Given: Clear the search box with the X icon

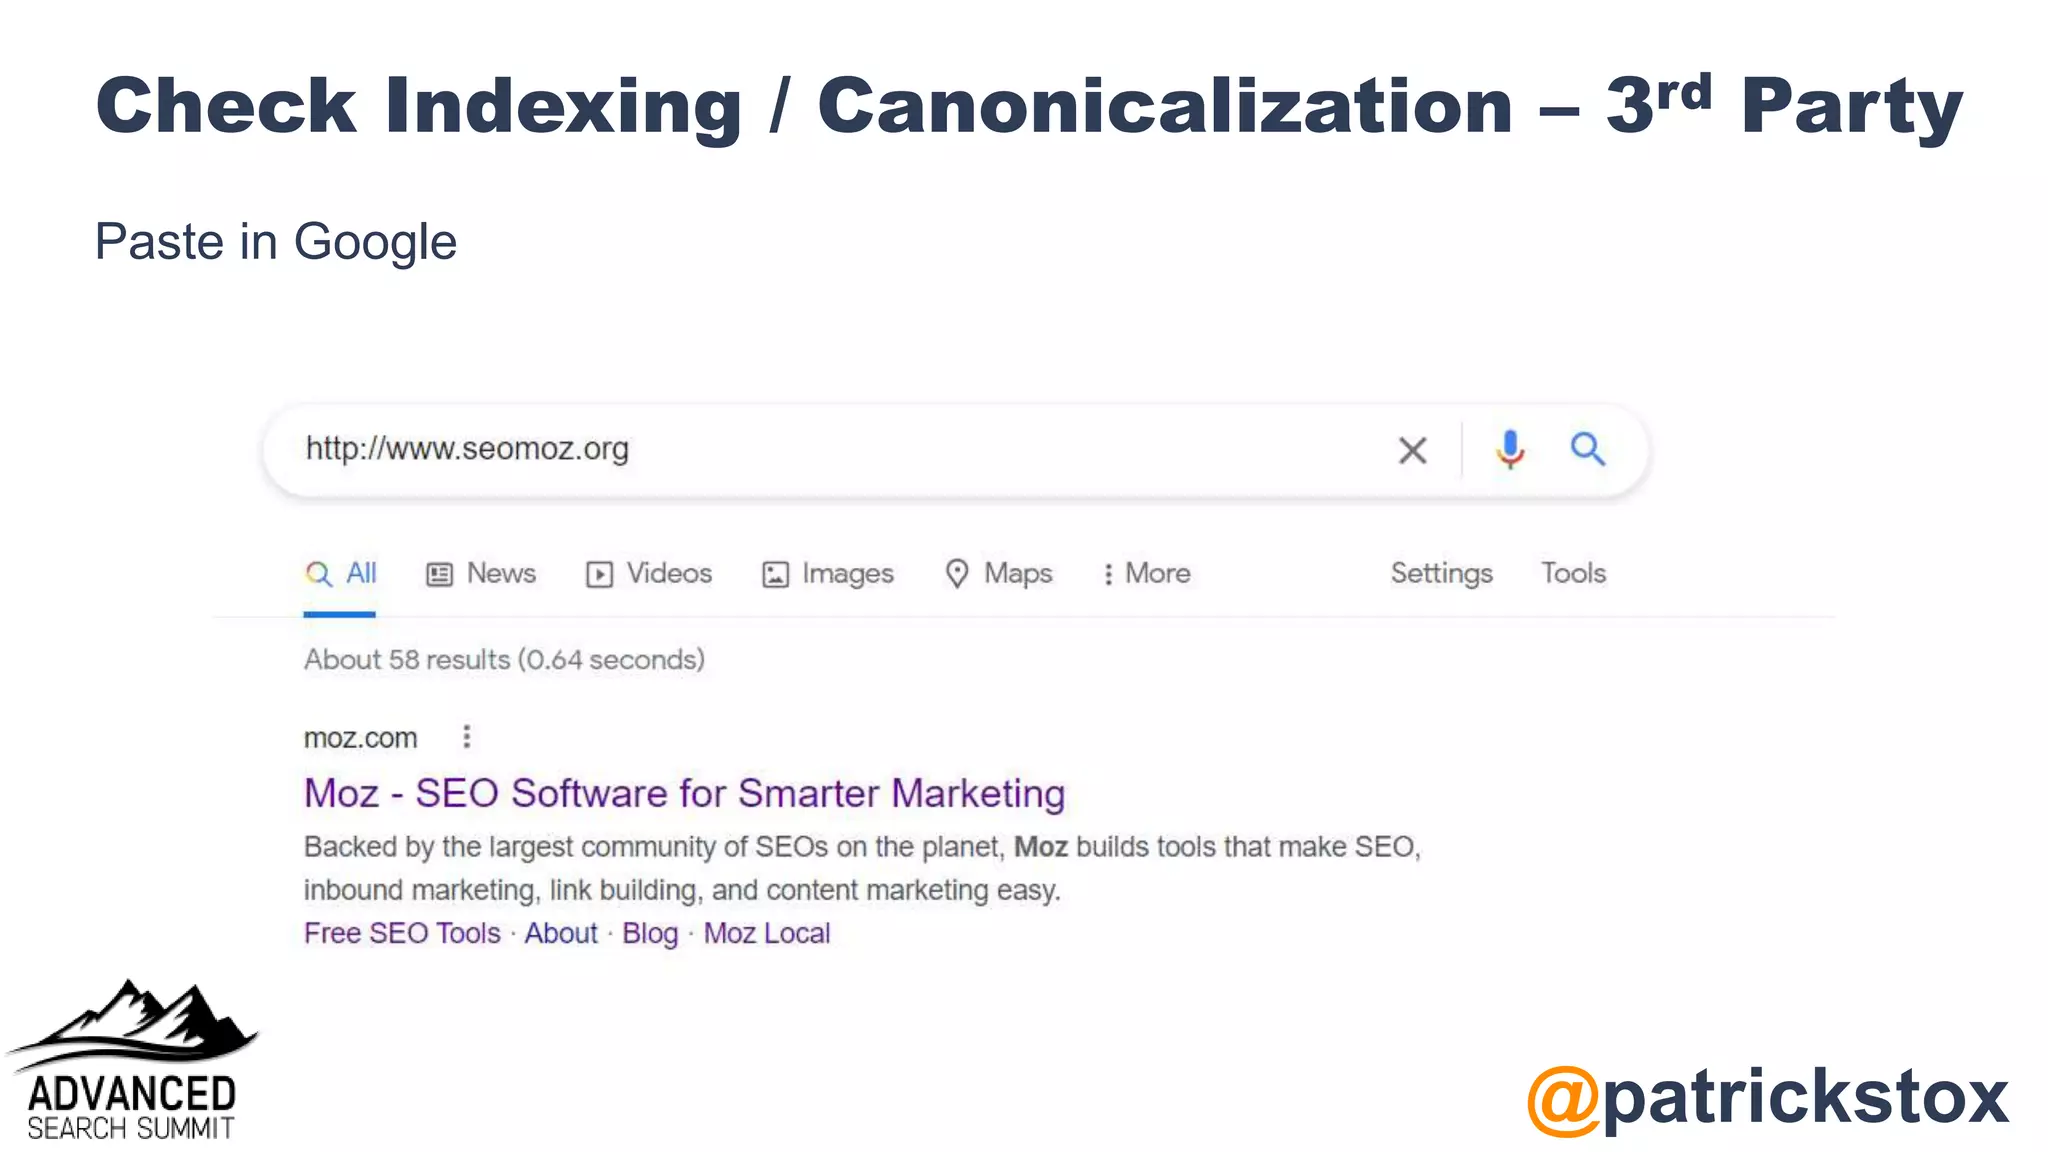Looking at the screenshot, I should [x=1412, y=450].
